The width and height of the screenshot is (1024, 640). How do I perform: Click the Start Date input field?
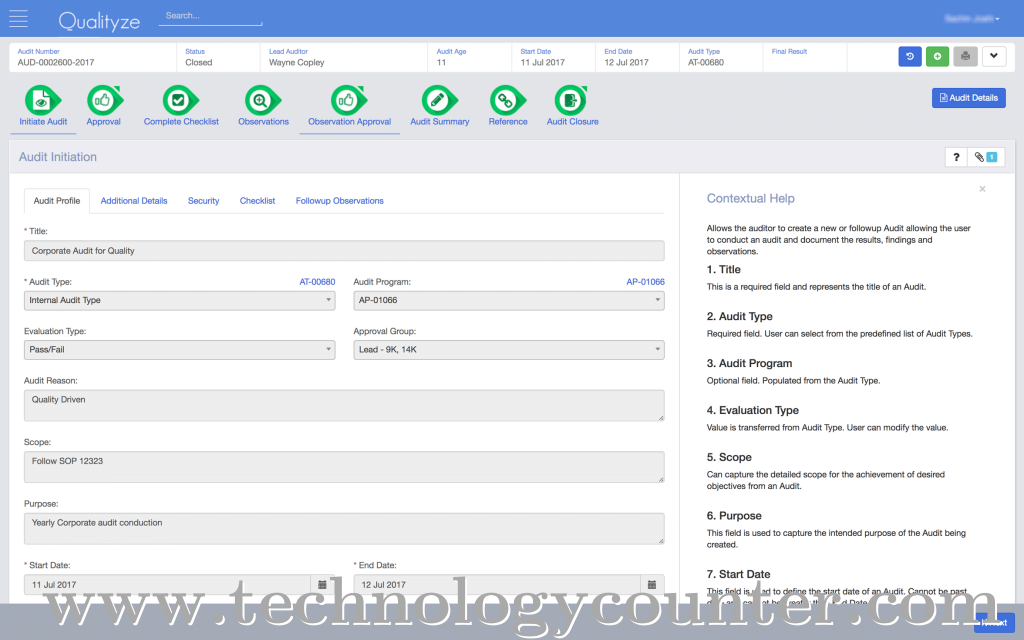coord(167,584)
